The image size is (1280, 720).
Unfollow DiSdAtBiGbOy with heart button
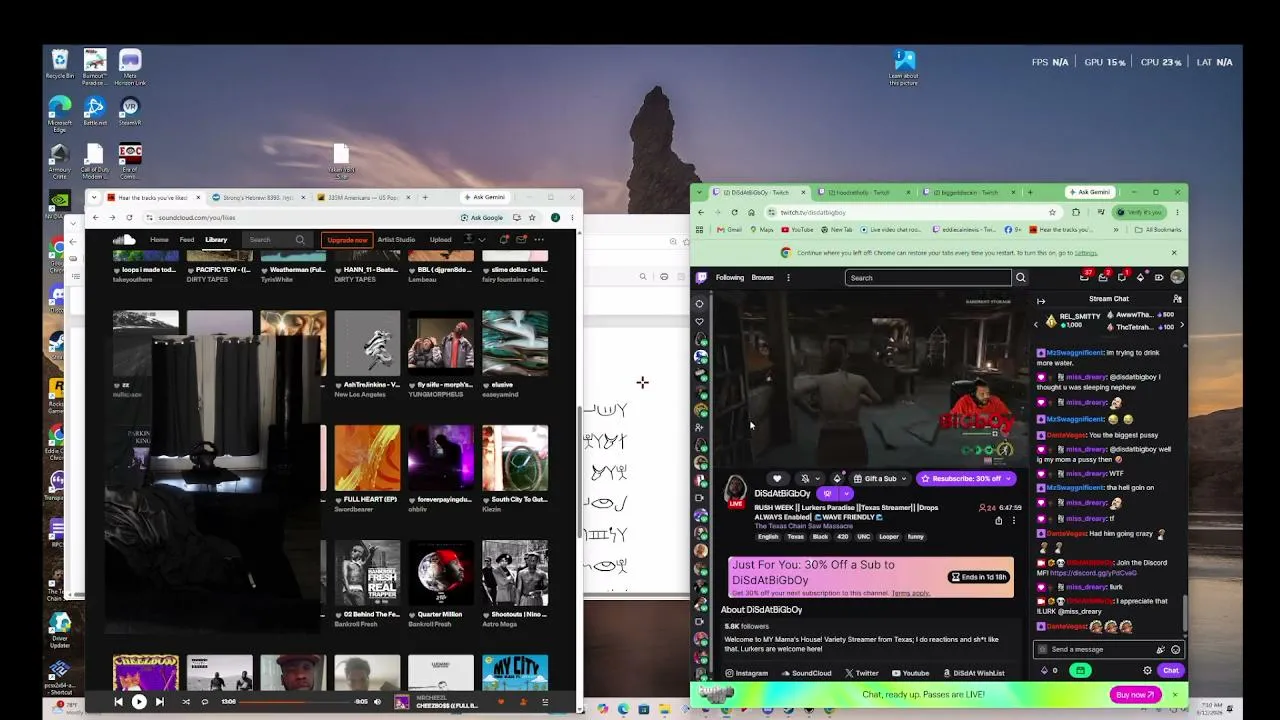click(x=777, y=478)
